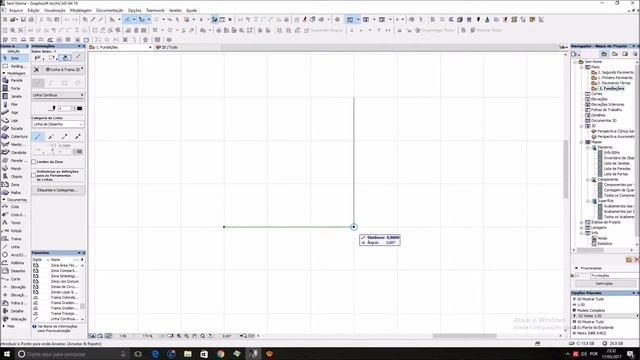Select Linha Contínua favorite in Favoritos list
The image size is (640, 360).
point(64,319)
